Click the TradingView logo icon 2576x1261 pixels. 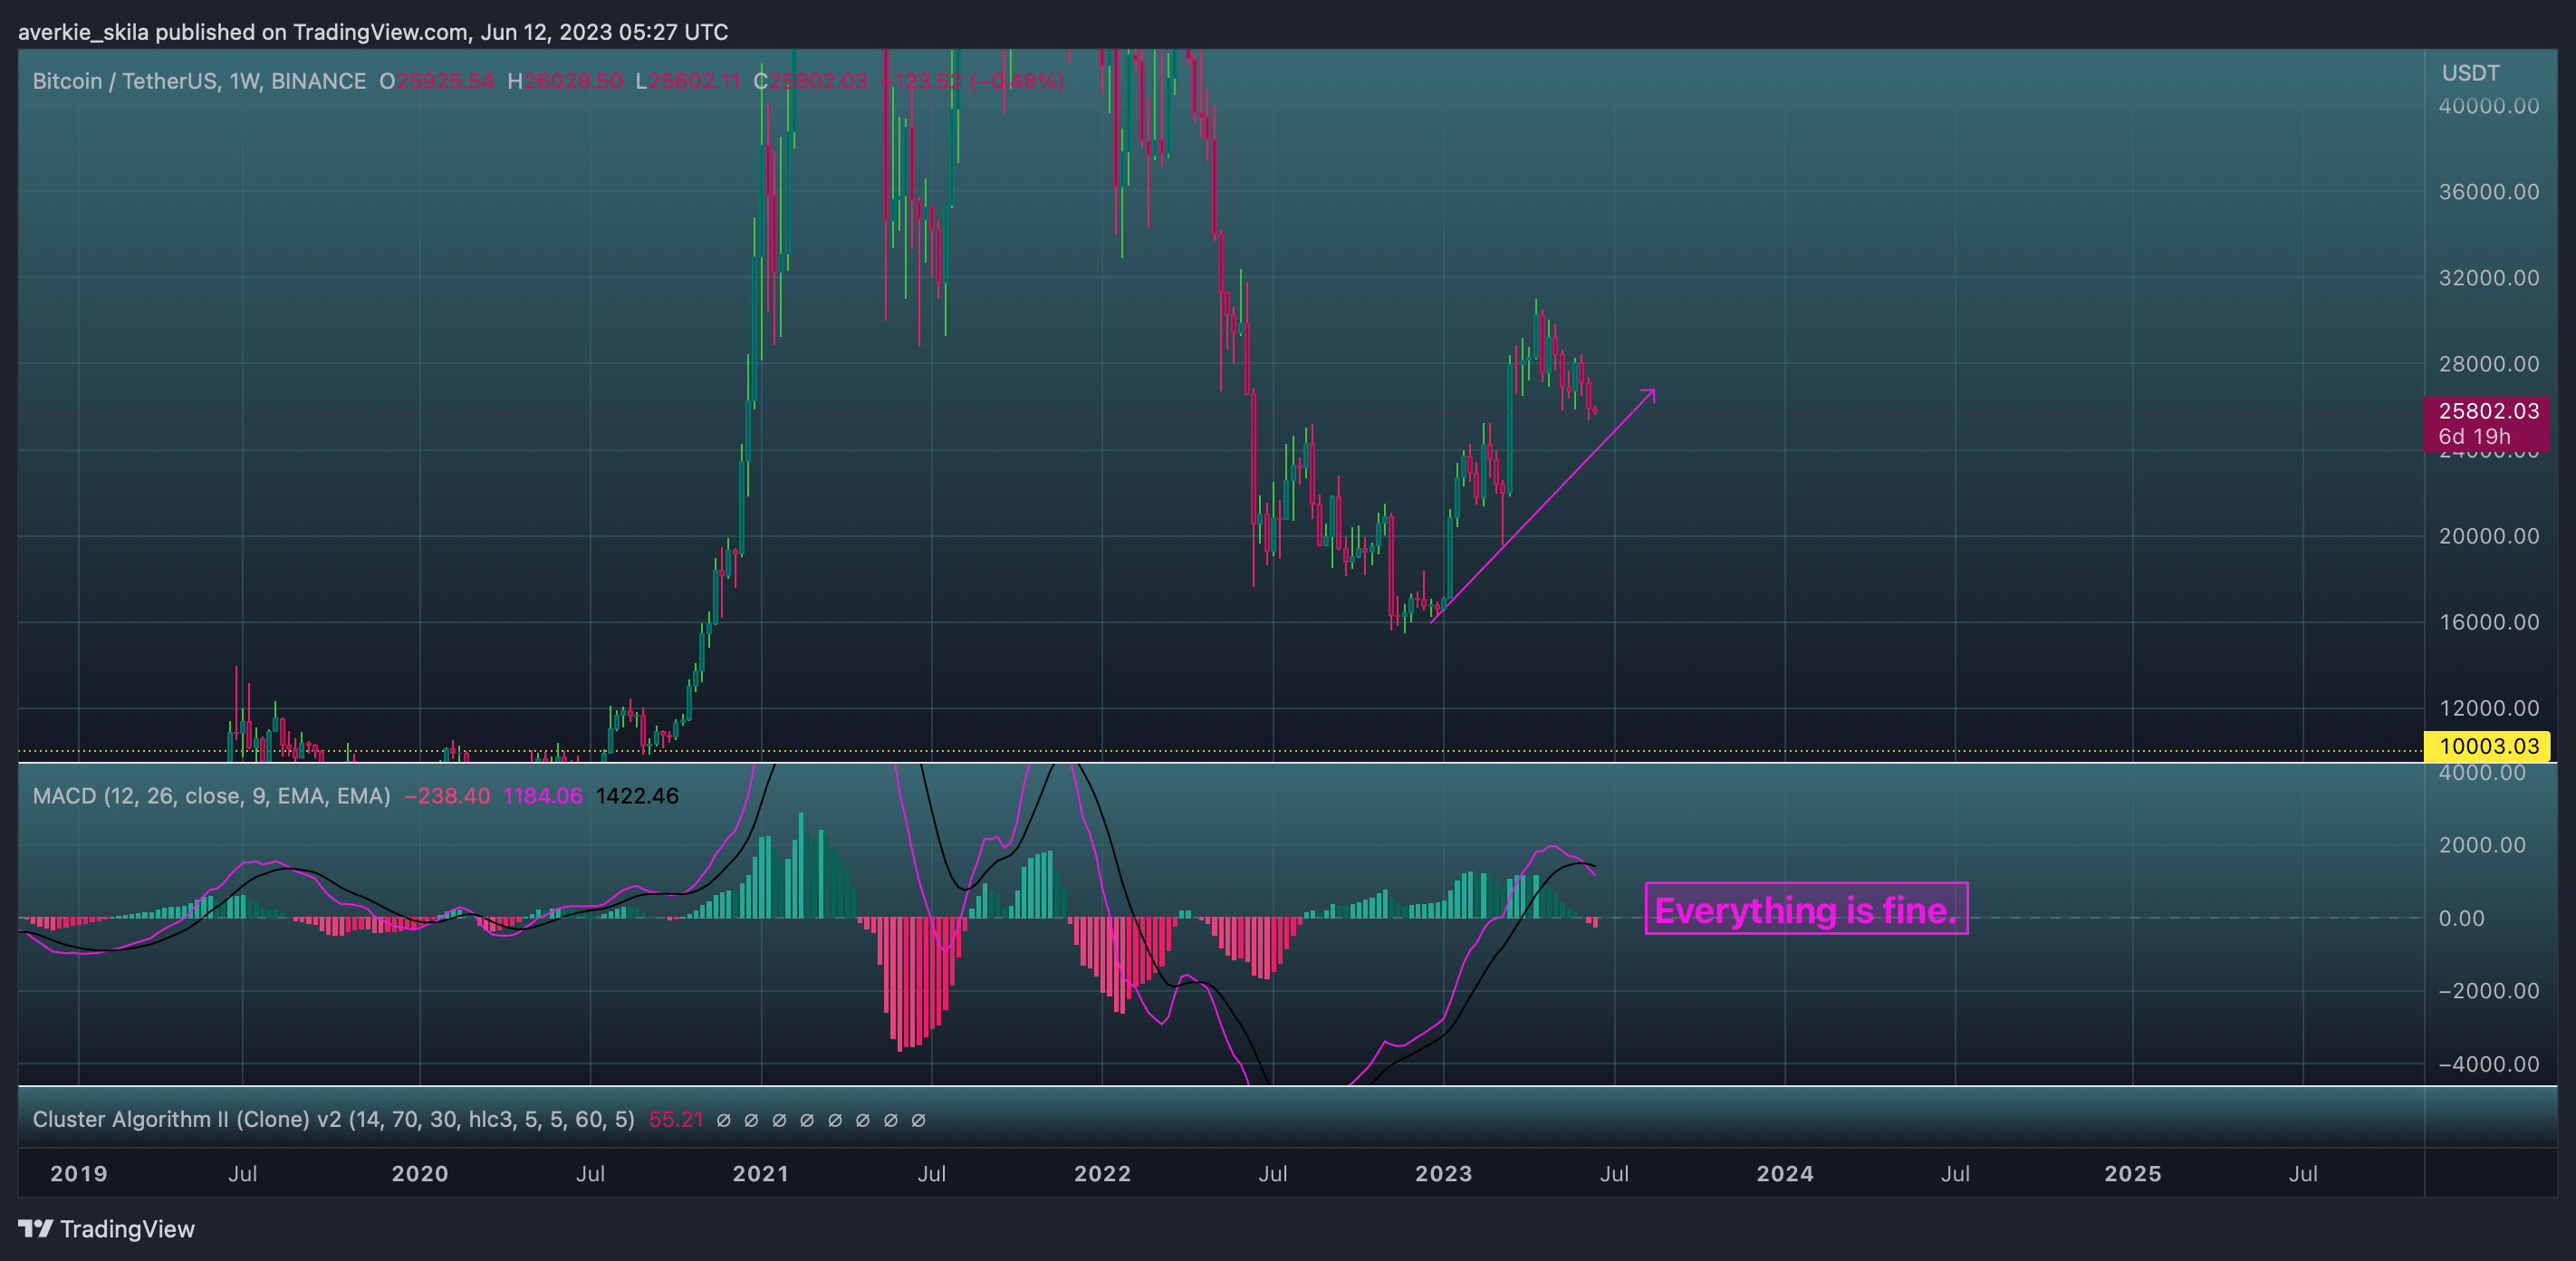pyautogui.click(x=36, y=1228)
